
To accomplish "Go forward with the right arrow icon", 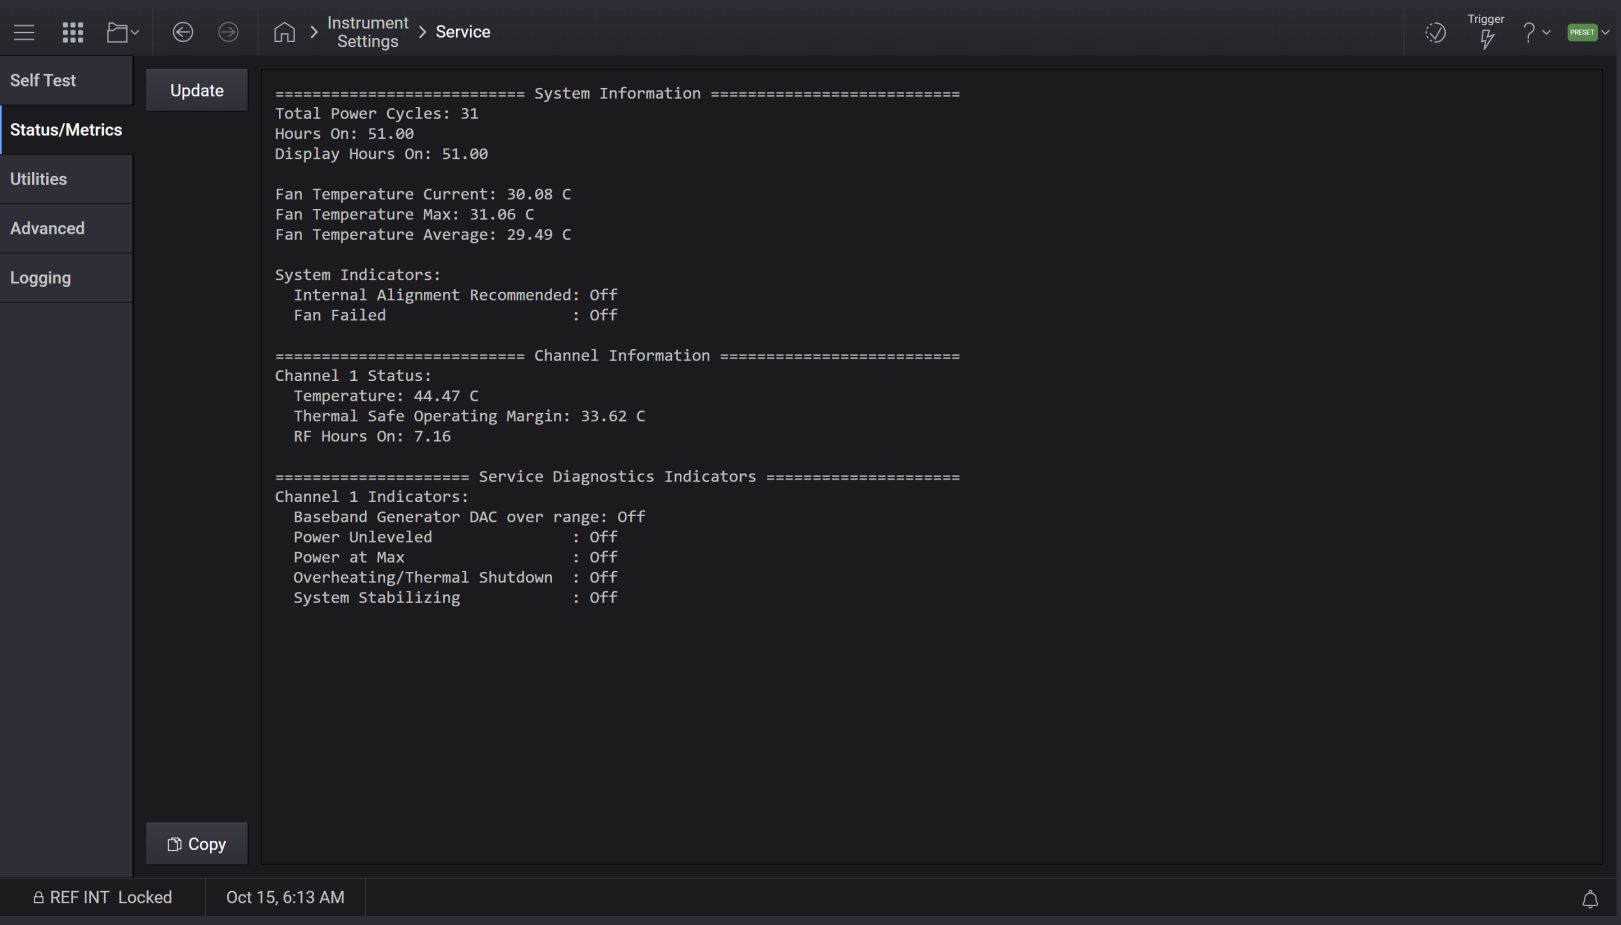I will (229, 33).
